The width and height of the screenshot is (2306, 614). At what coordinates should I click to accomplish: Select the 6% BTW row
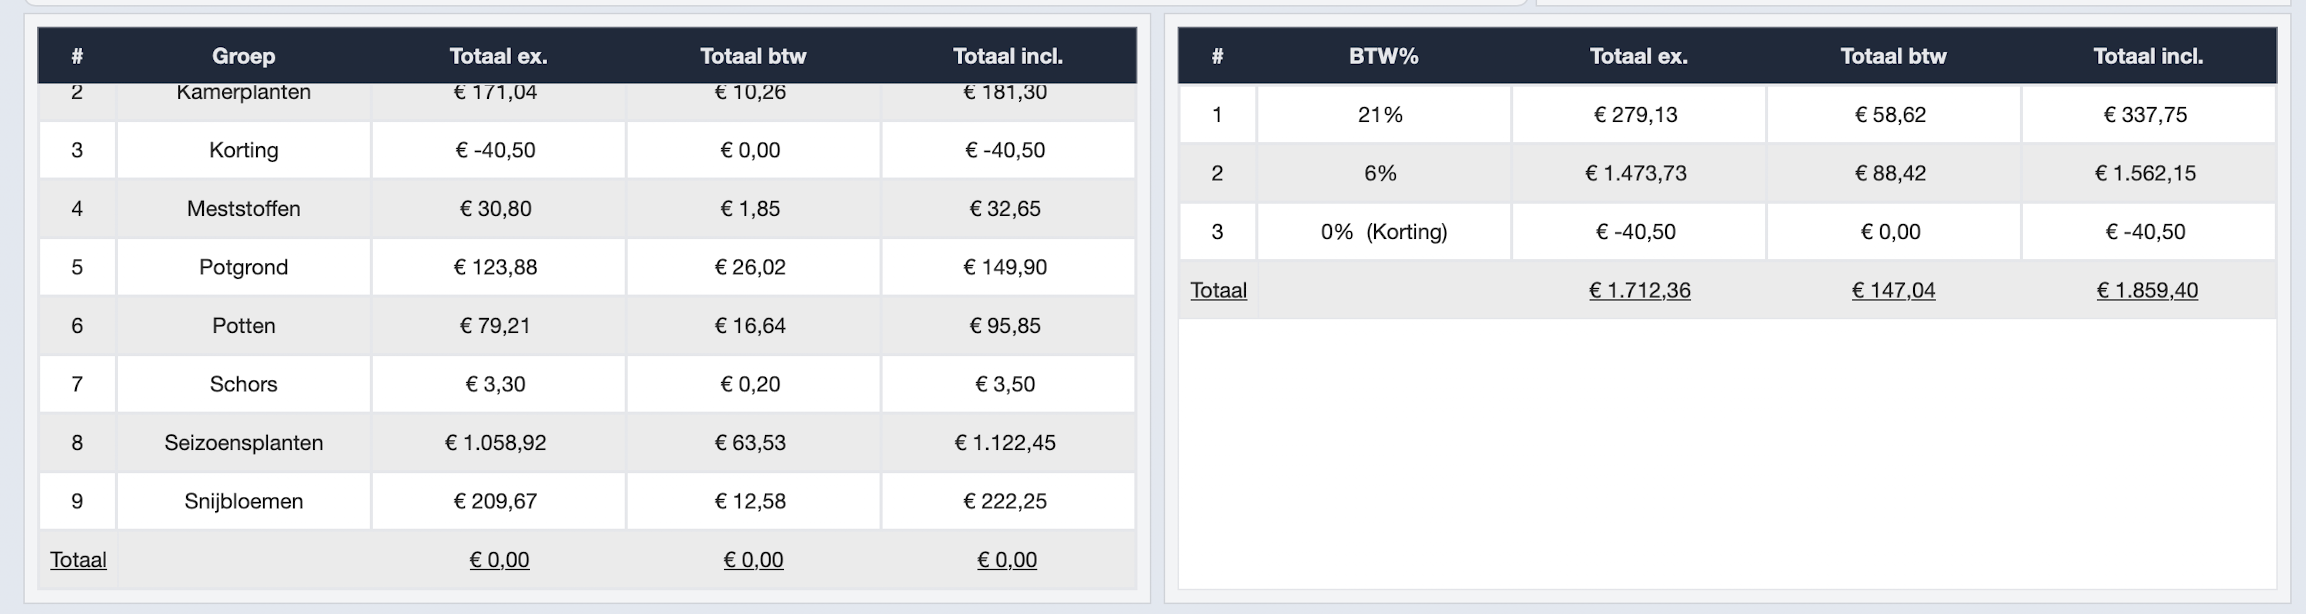(x=1380, y=173)
